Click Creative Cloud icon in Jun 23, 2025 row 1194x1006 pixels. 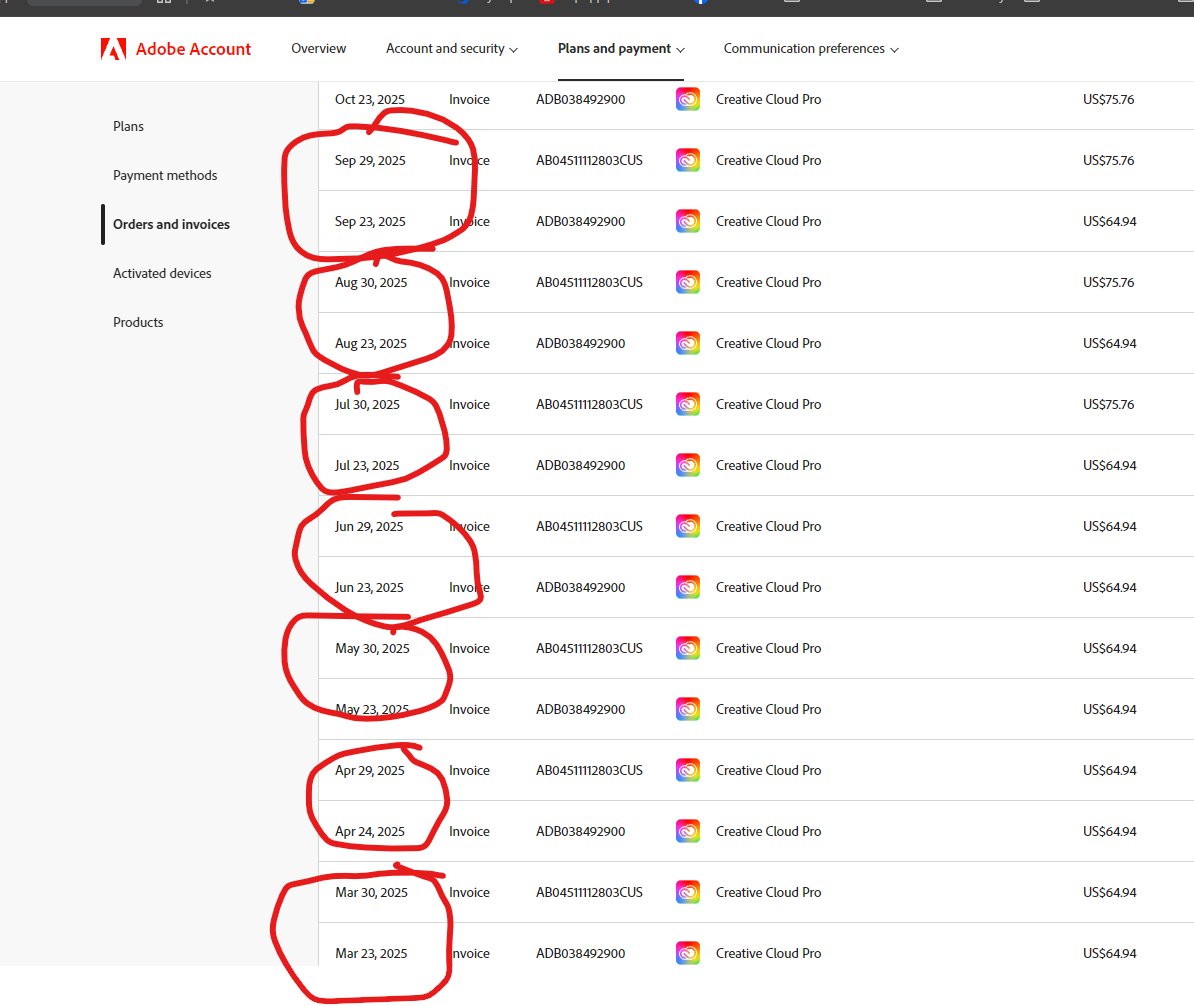point(688,587)
